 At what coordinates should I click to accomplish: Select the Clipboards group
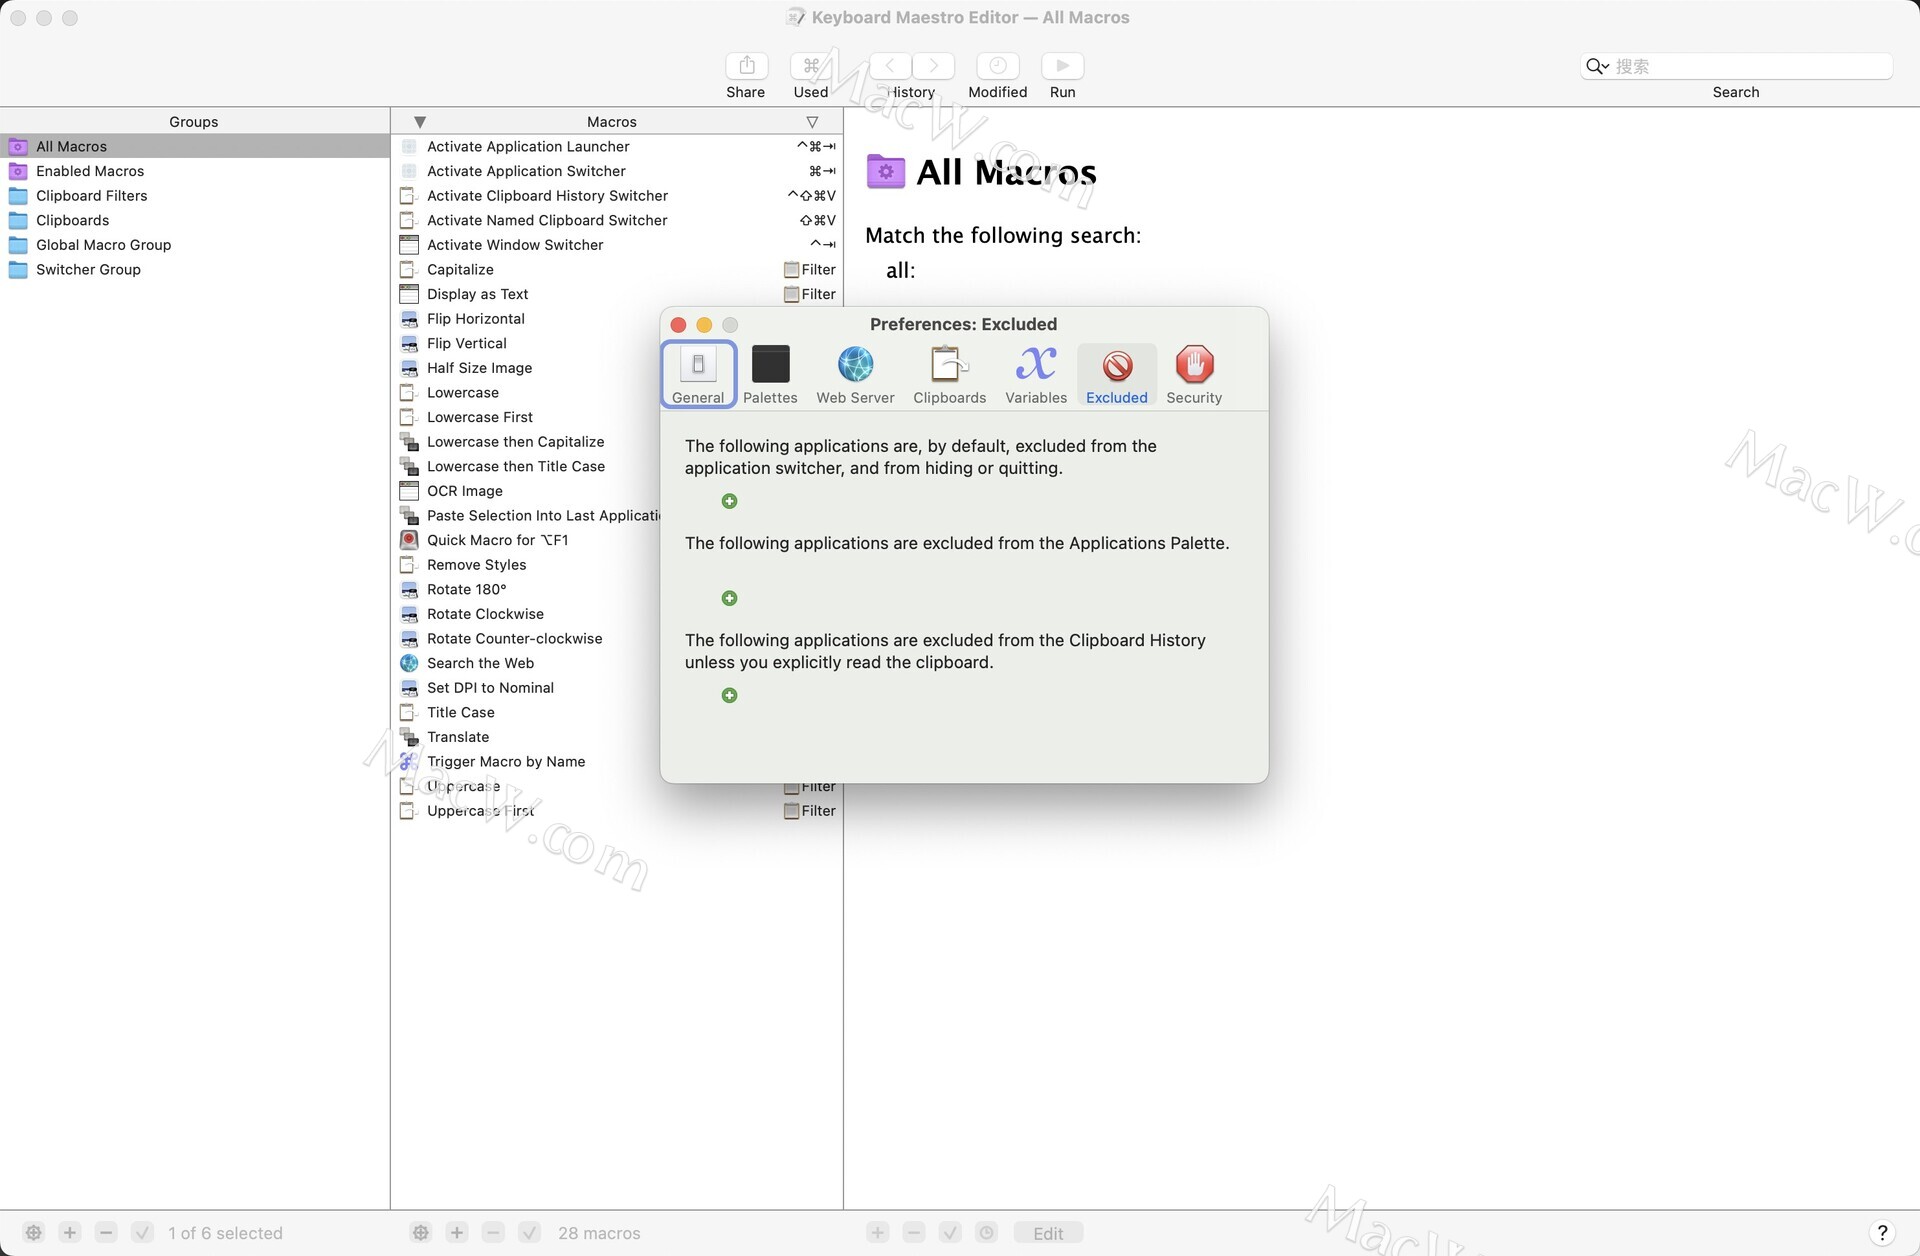click(x=195, y=220)
